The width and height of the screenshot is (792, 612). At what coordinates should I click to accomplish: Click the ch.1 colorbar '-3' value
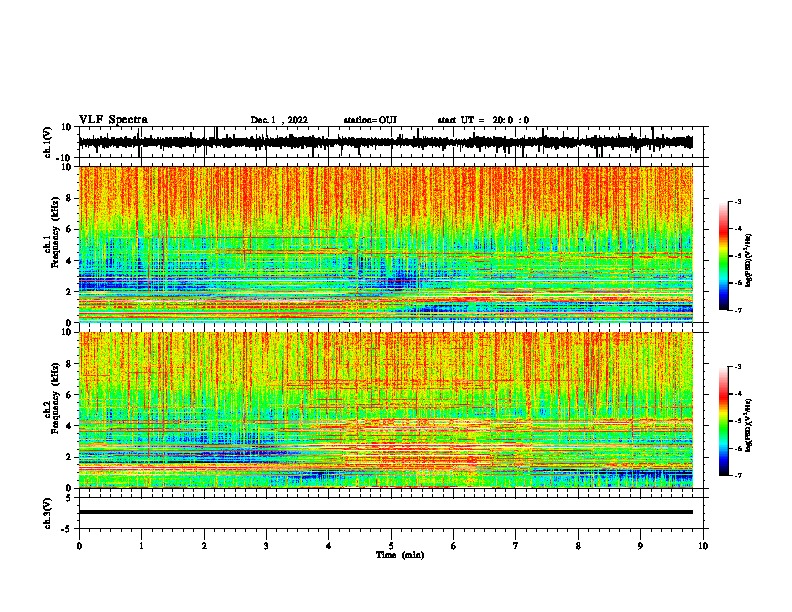tap(737, 201)
